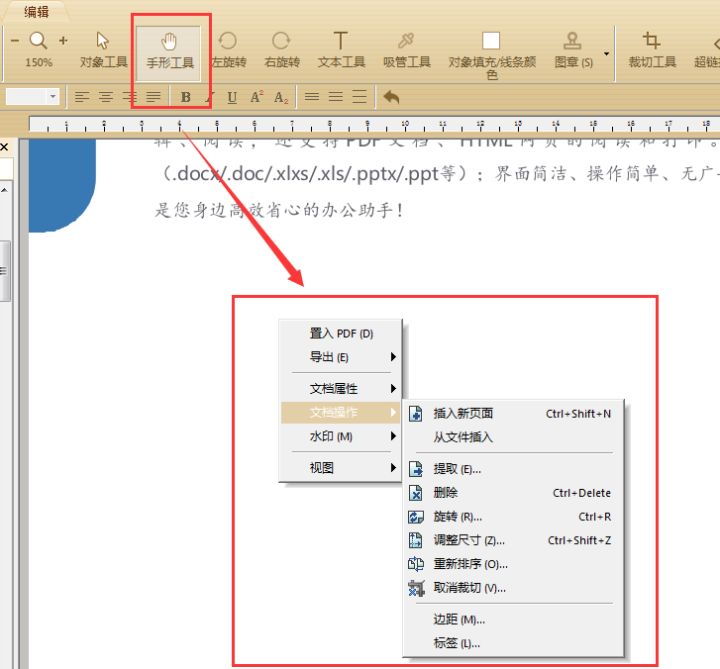This screenshot has width=720, height=669.
Task: Select 边距 (M)... menu entry
Action: pos(512,620)
